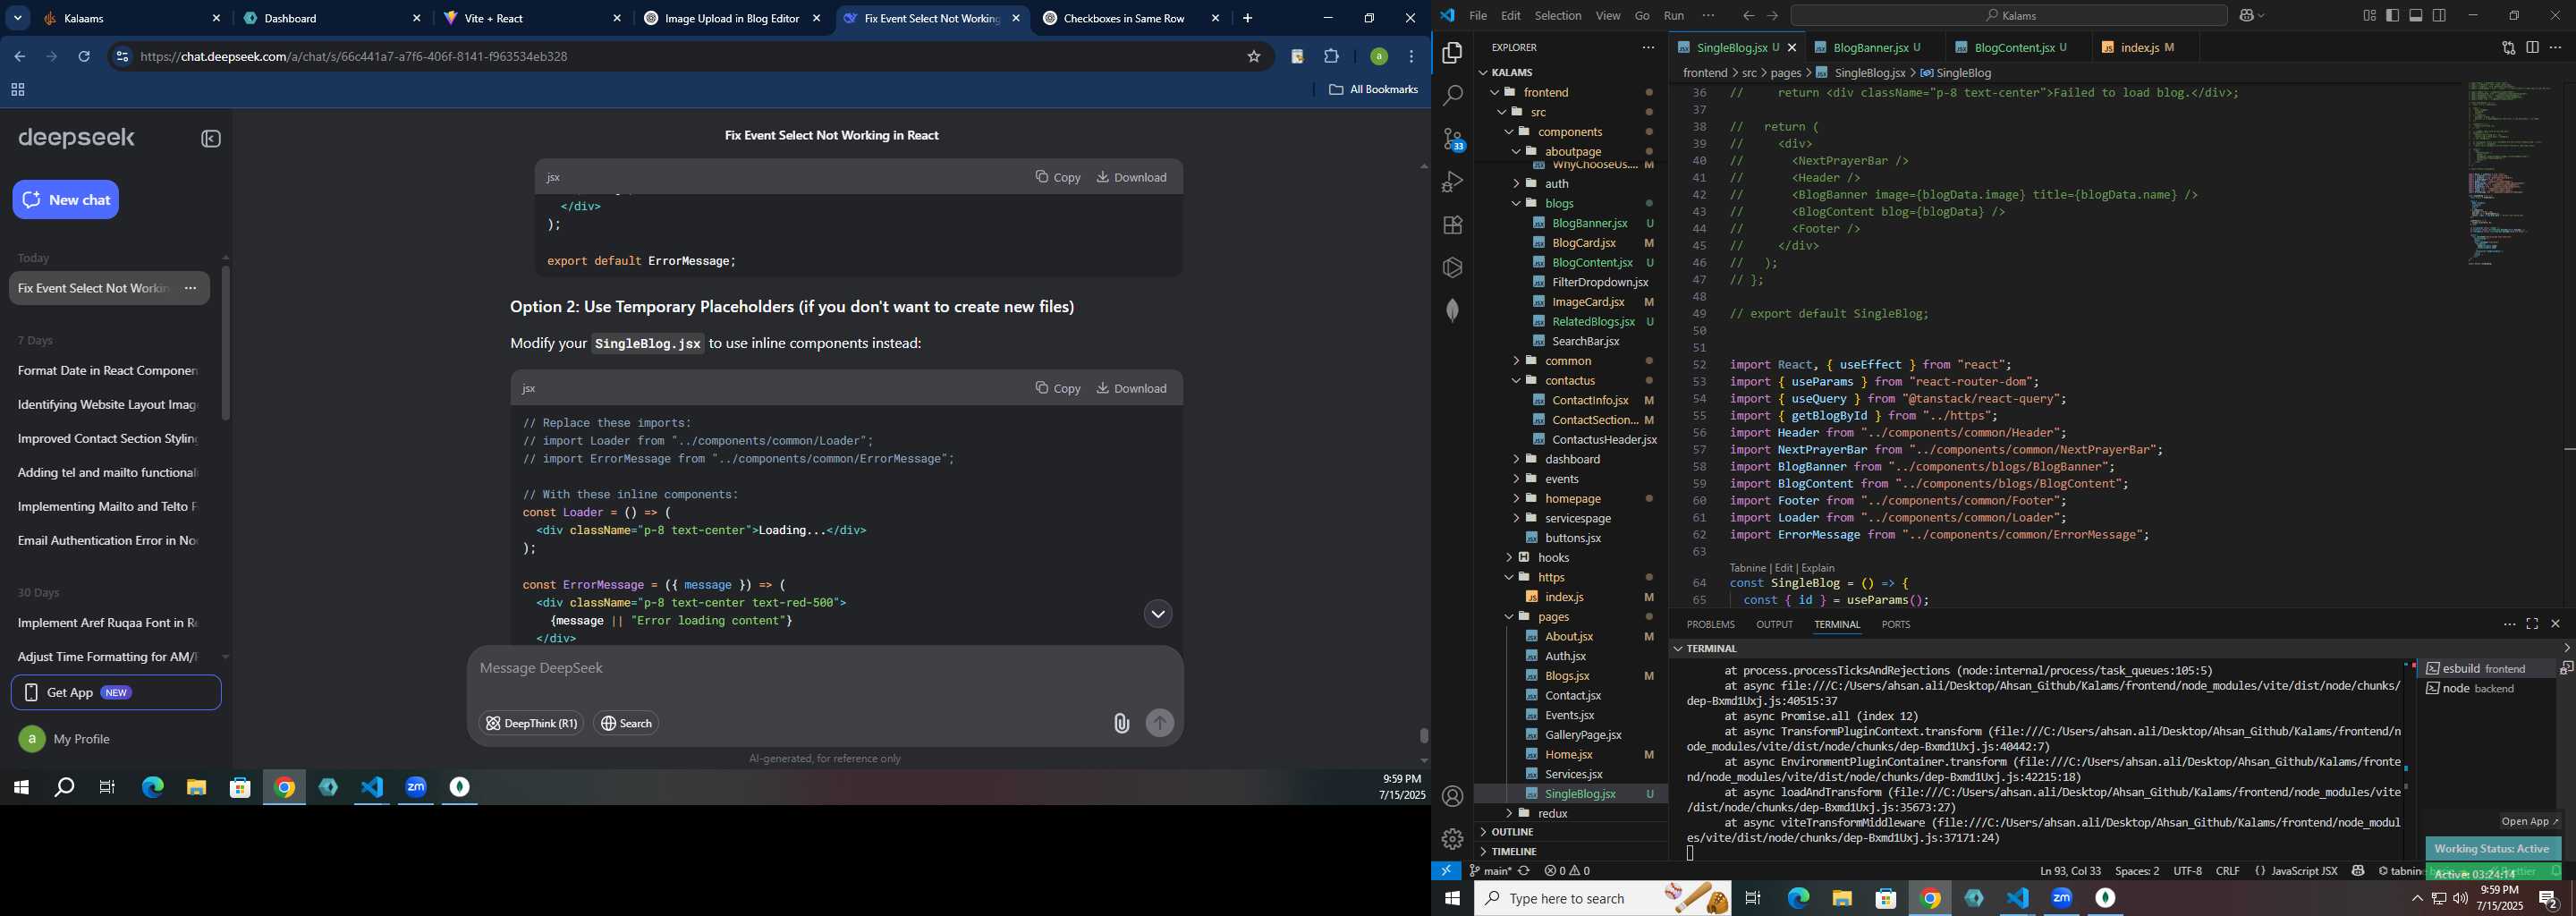Switch to the Vite + React Chrome tab
Image resolution: width=2576 pixels, height=916 pixels.
tap(532, 18)
